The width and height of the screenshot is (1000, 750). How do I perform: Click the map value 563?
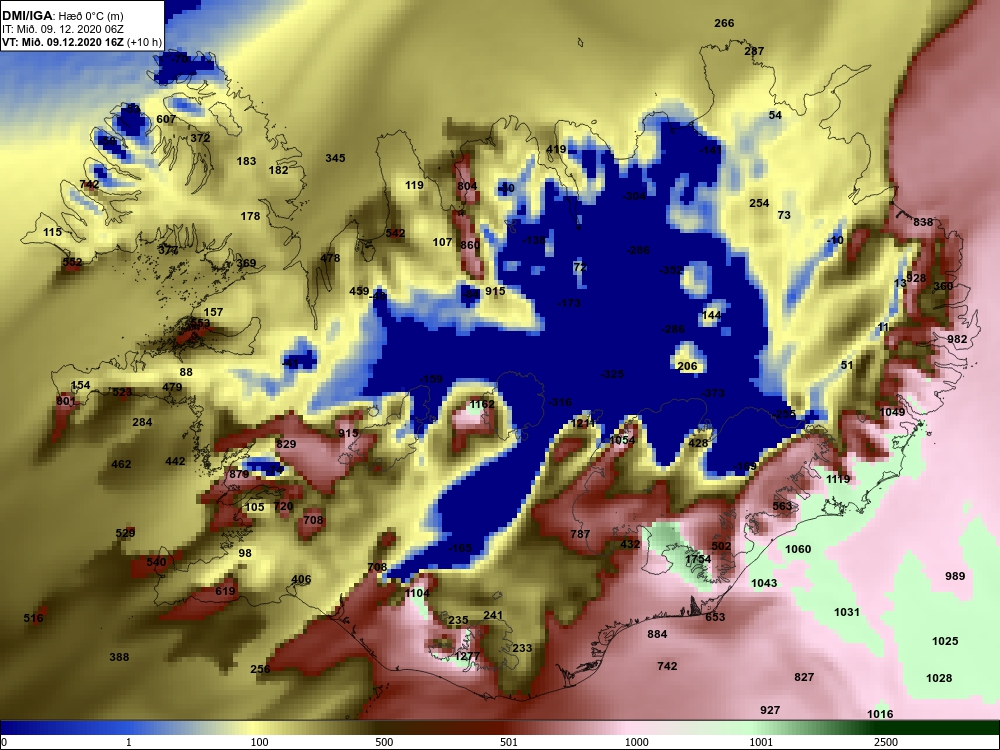click(x=782, y=506)
